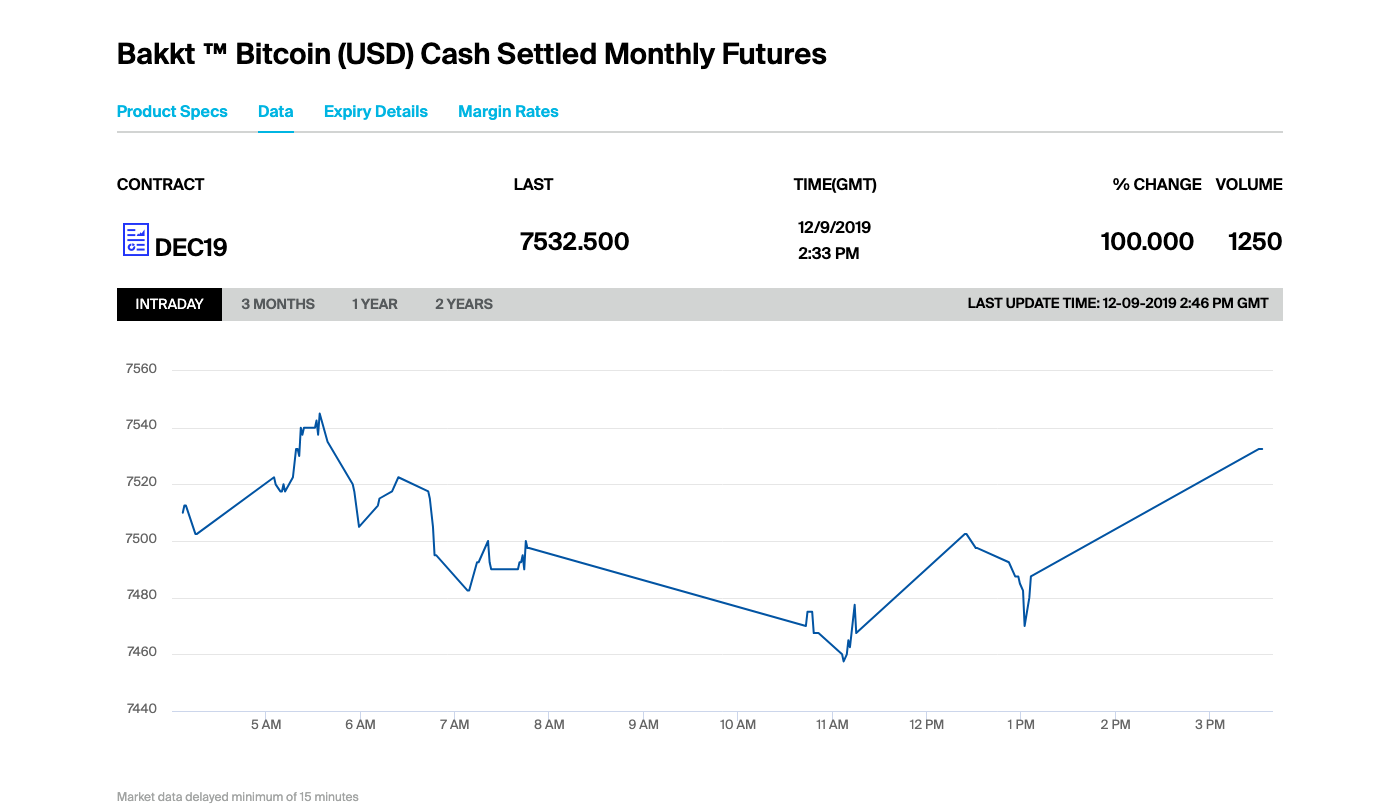Open the Product Specs tab

(172, 112)
